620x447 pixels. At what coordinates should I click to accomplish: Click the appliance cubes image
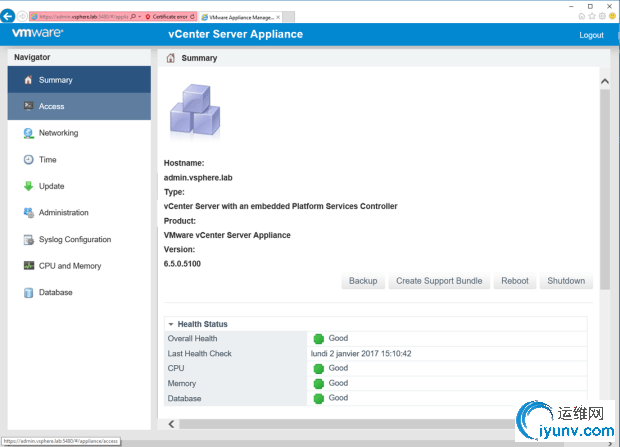coord(195,111)
